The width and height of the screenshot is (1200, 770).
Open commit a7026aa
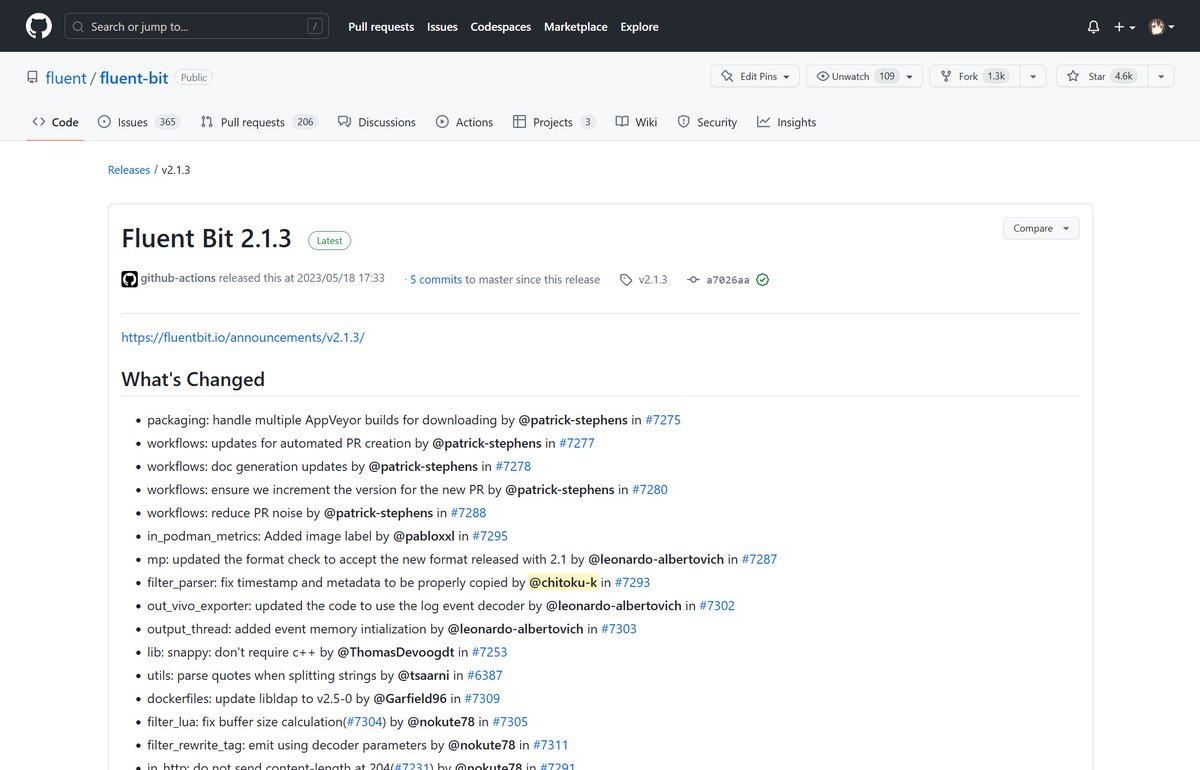click(728, 280)
